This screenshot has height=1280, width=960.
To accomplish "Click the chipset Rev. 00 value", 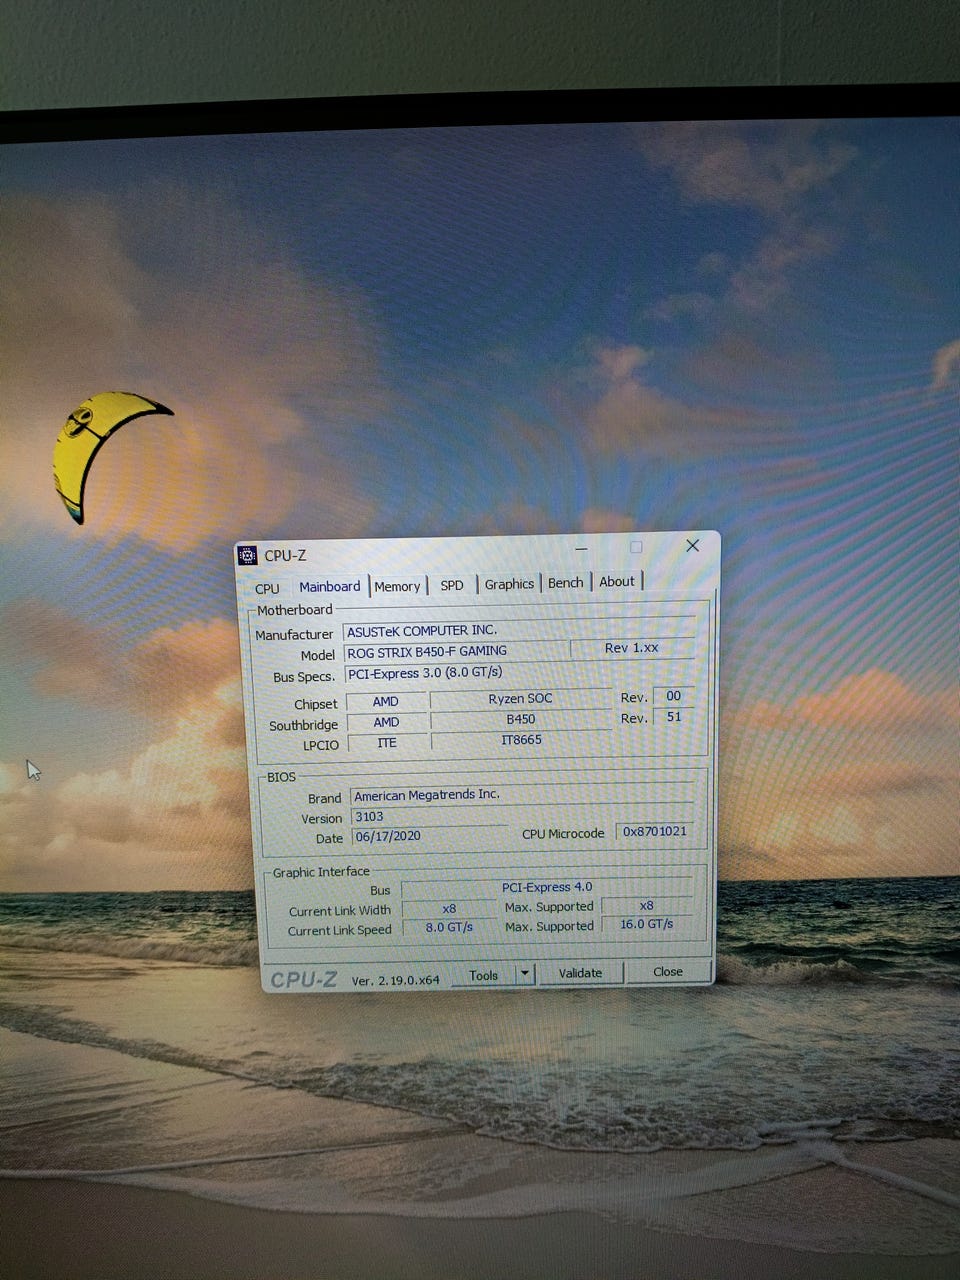I will 673,696.
